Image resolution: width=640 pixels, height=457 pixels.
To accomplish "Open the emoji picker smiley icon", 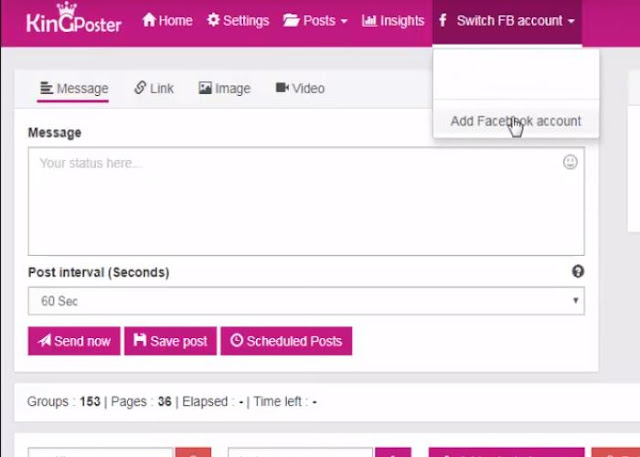I will point(570,162).
